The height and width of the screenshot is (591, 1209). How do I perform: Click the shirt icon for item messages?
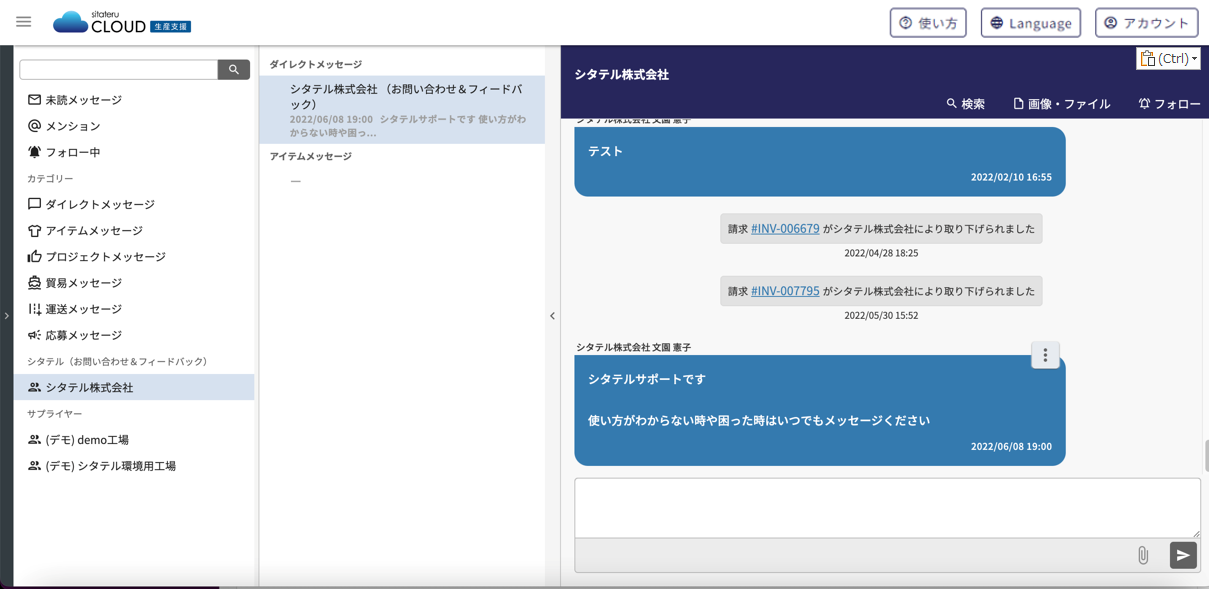coord(34,230)
